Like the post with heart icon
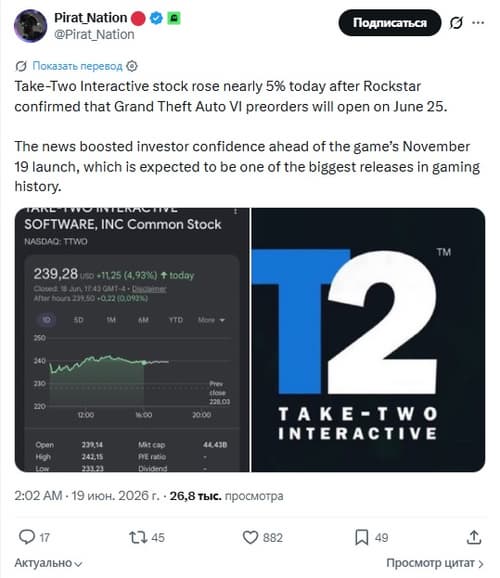Viewport: 500px width, 578px height. 250,537
